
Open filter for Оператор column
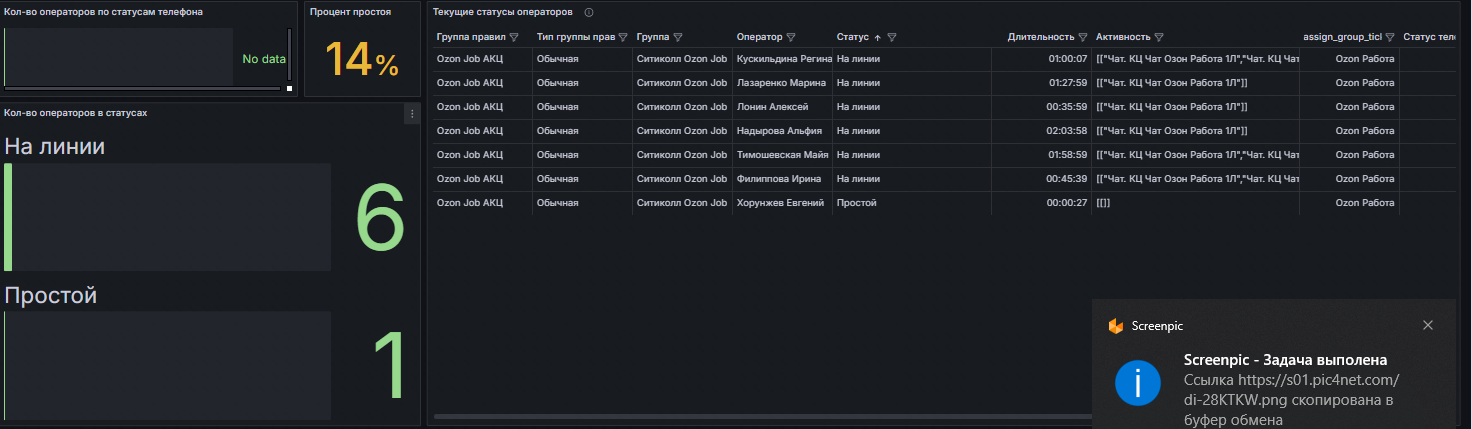(x=791, y=37)
